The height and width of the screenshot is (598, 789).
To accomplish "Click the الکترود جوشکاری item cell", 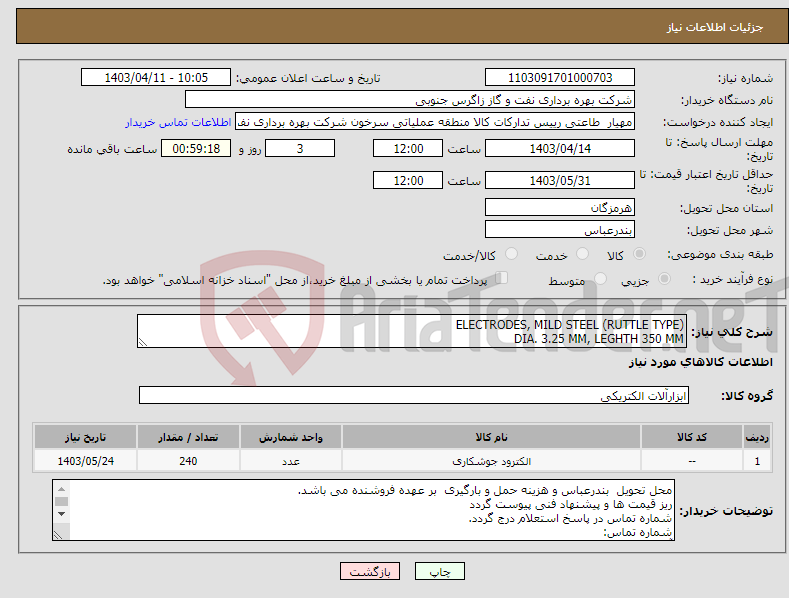I will [491, 461].
